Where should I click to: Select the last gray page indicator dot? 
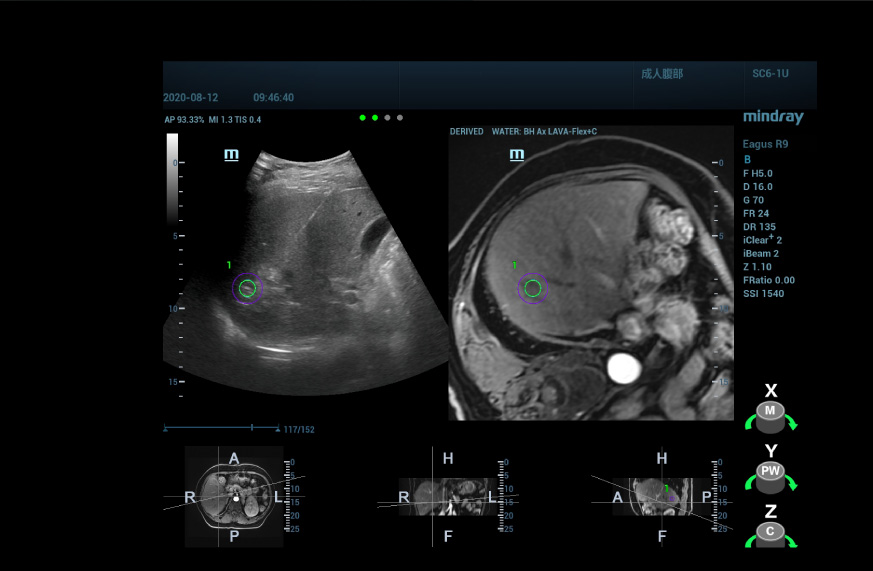[400, 117]
